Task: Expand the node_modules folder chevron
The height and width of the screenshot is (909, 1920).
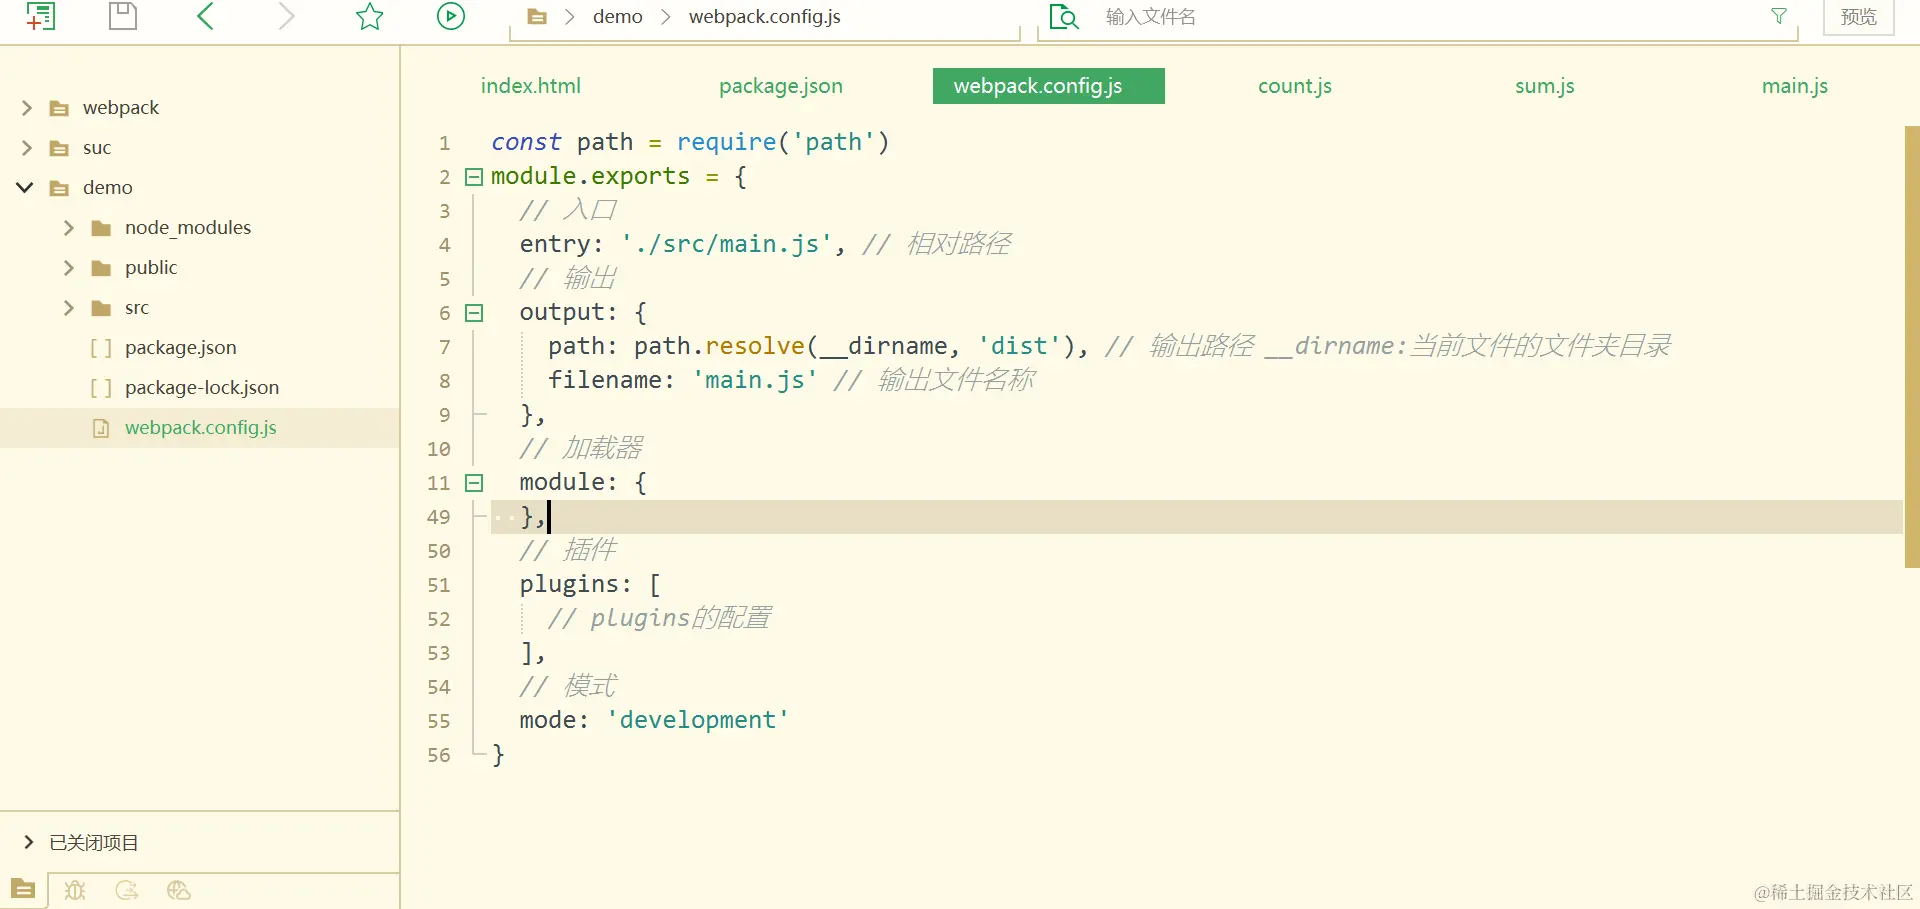Action: point(68,227)
